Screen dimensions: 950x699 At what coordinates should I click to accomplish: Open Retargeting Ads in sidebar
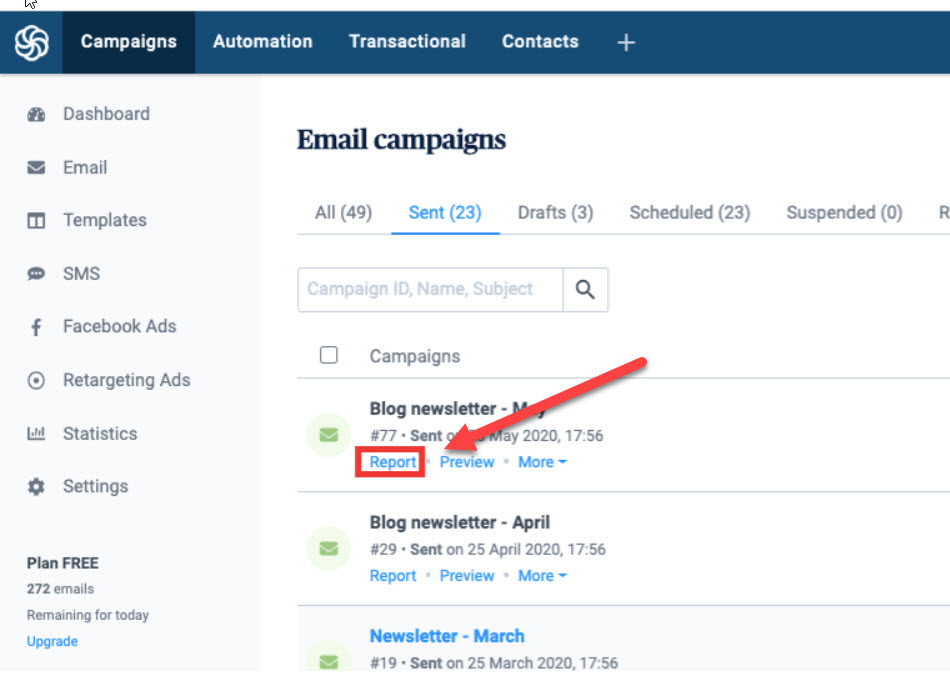click(x=125, y=380)
